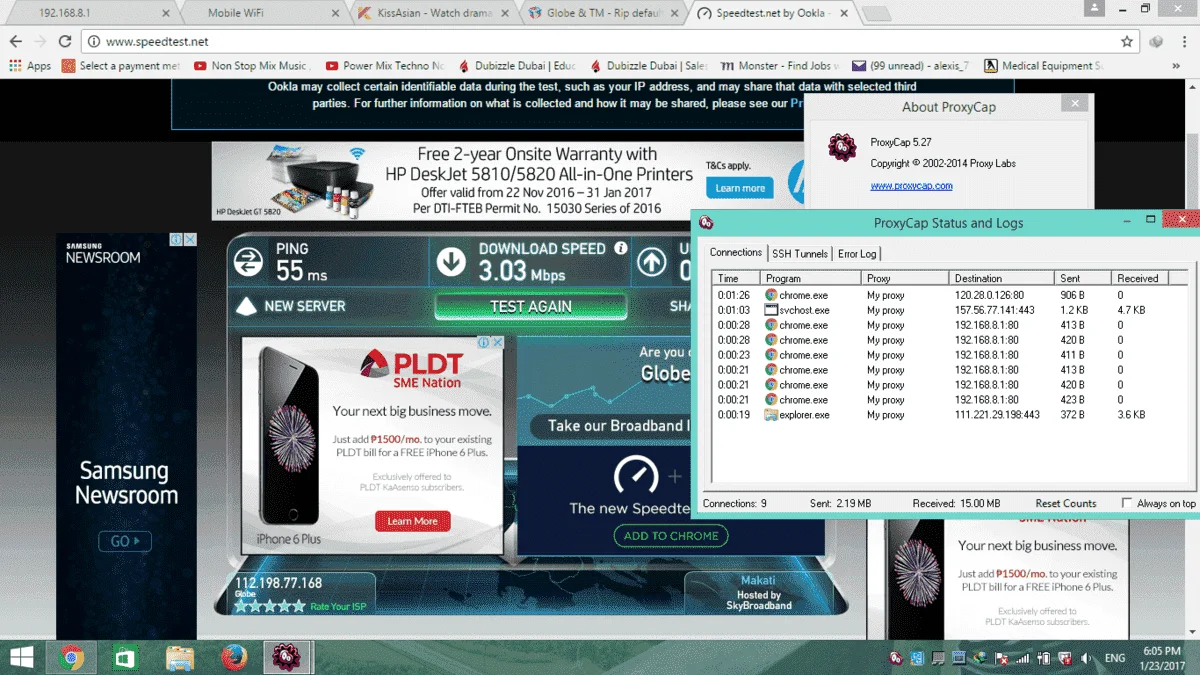The width and height of the screenshot is (1200, 675).
Task: Open File Explorer from the taskbar
Action: pyautogui.click(x=179, y=657)
